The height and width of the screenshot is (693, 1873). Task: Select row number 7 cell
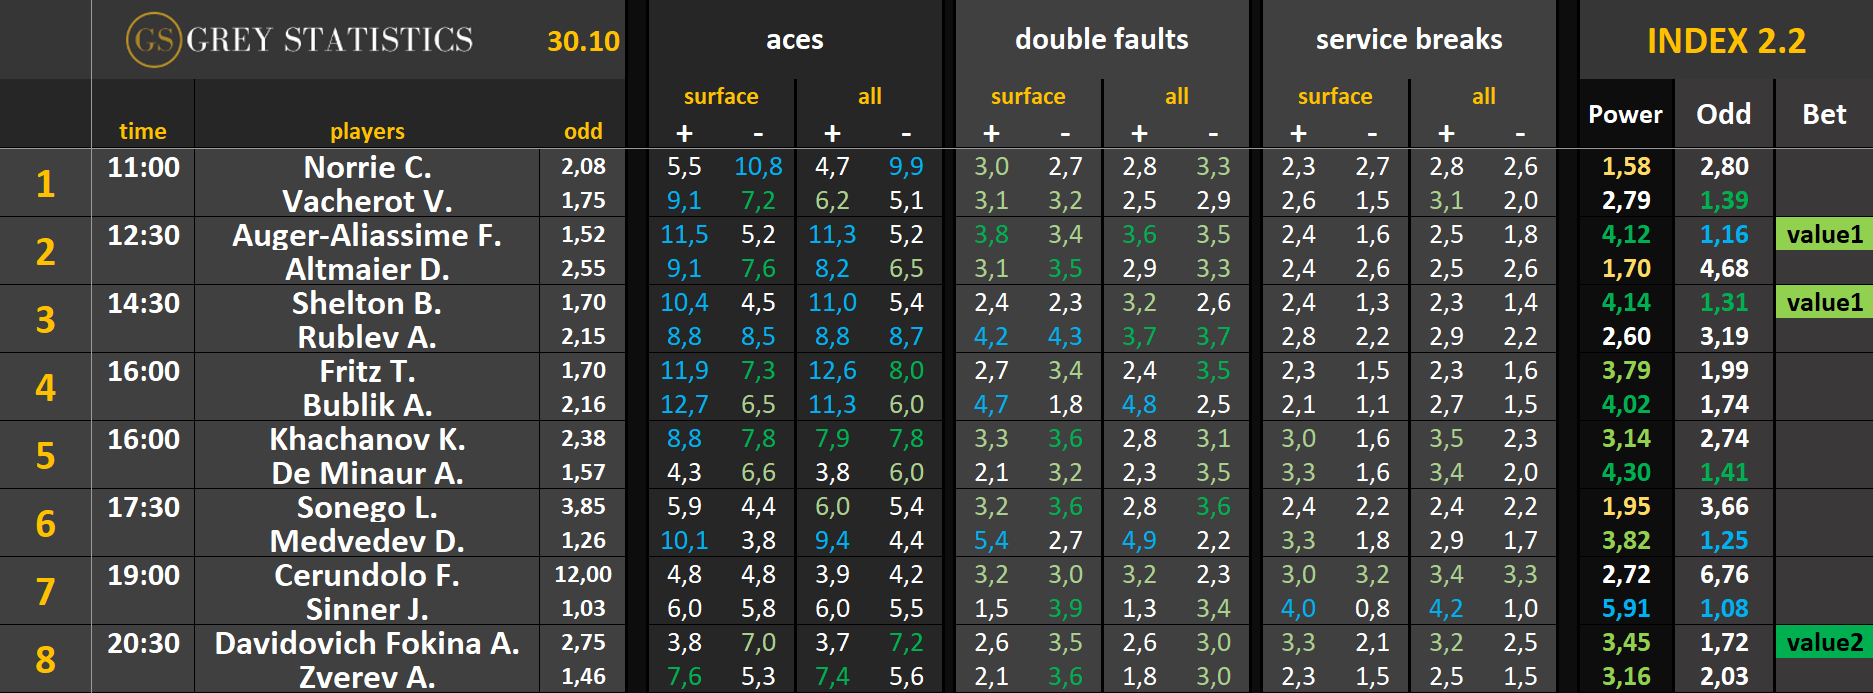pos(45,592)
